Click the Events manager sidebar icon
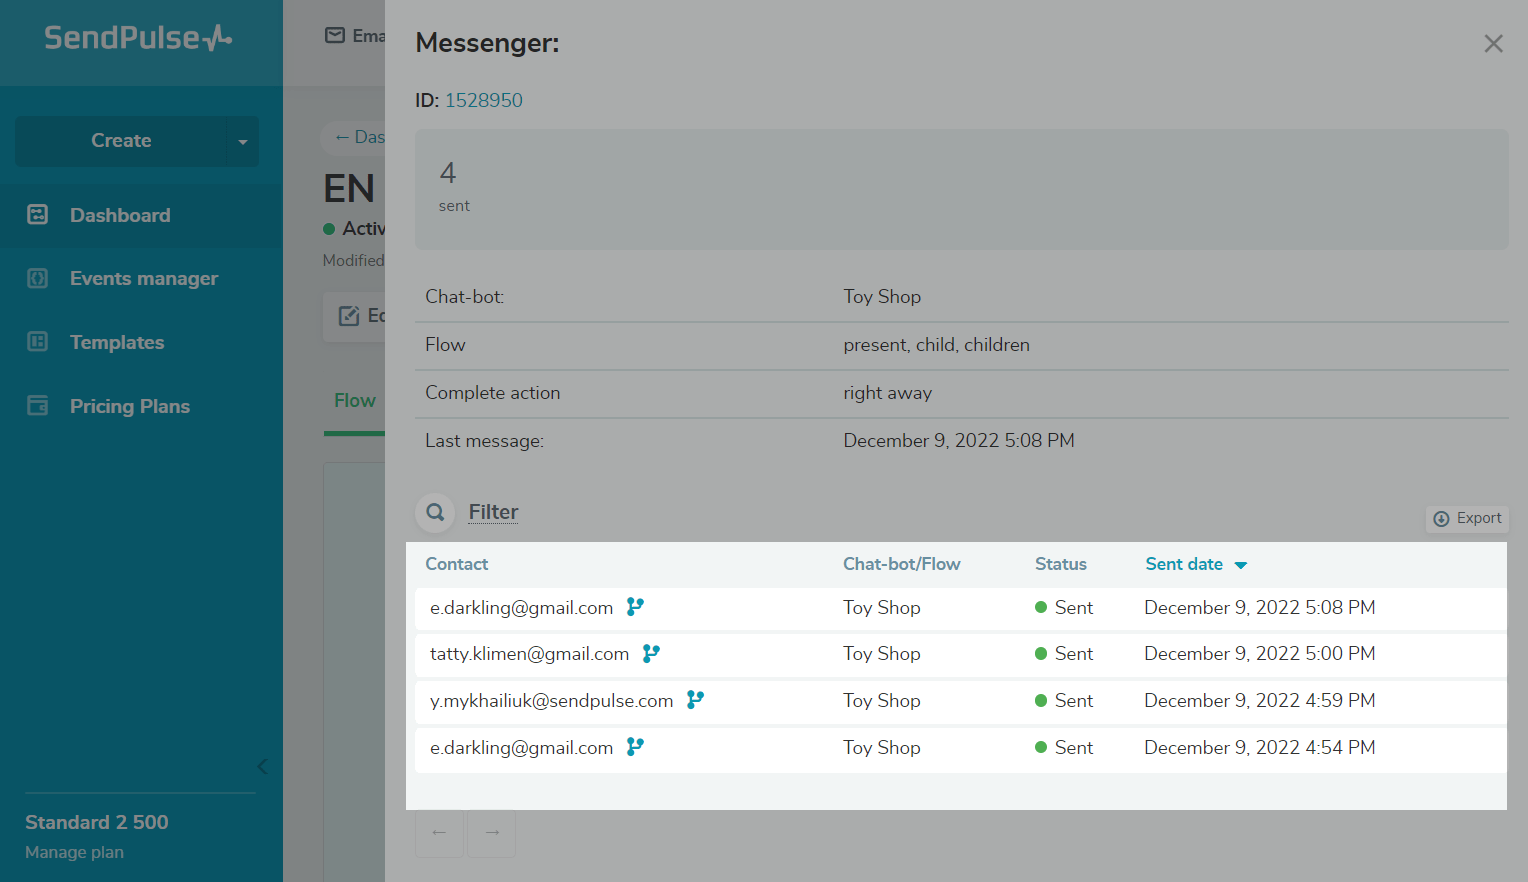The width and height of the screenshot is (1528, 882). click(38, 279)
